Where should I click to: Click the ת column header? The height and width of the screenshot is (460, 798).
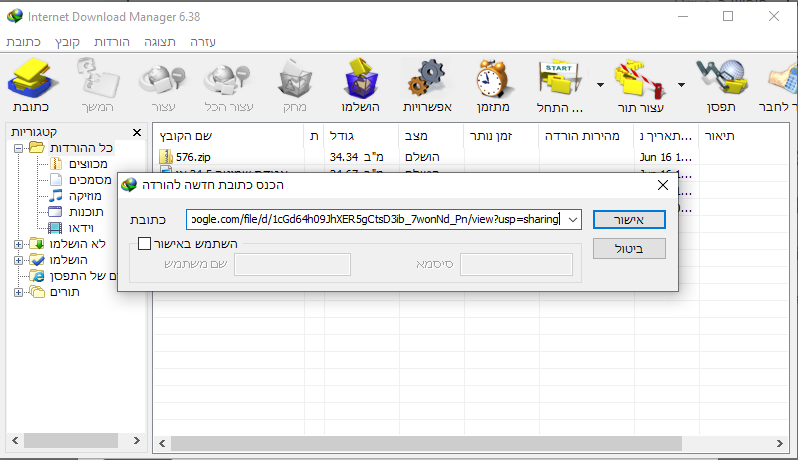point(314,136)
